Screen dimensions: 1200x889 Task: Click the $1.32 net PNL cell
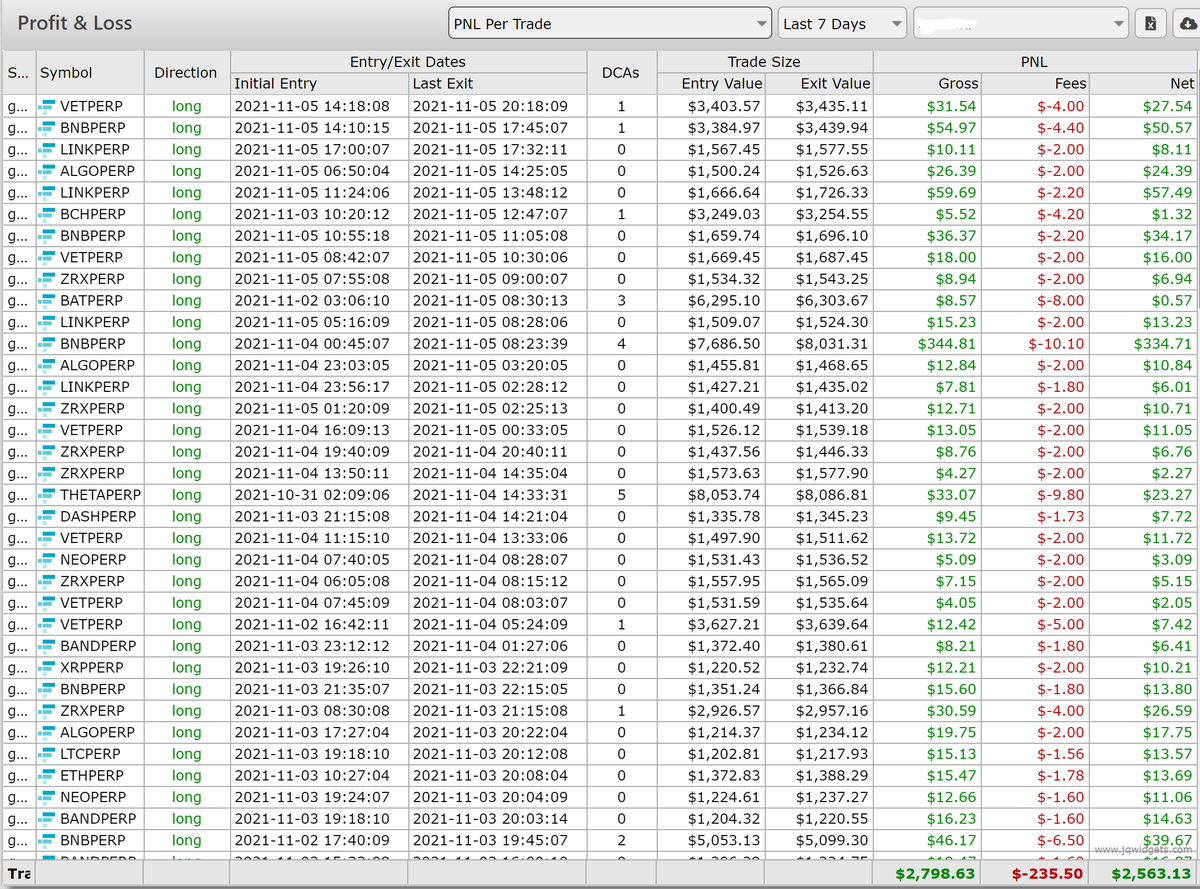point(1144,214)
